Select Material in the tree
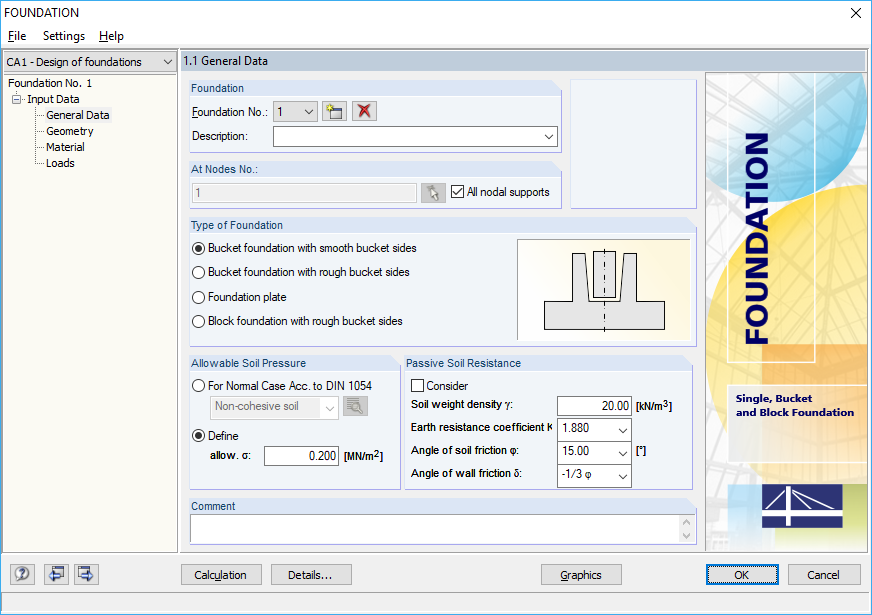This screenshot has width=872, height=615. (x=65, y=147)
